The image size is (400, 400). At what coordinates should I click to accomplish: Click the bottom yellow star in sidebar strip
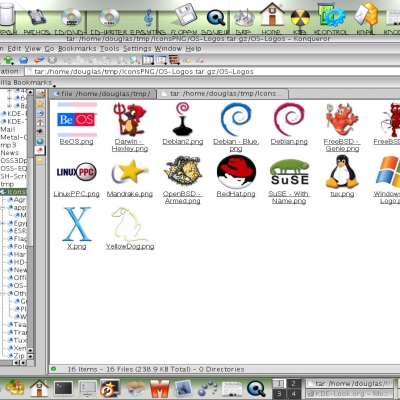pyautogui.click(x=40, y=160)
